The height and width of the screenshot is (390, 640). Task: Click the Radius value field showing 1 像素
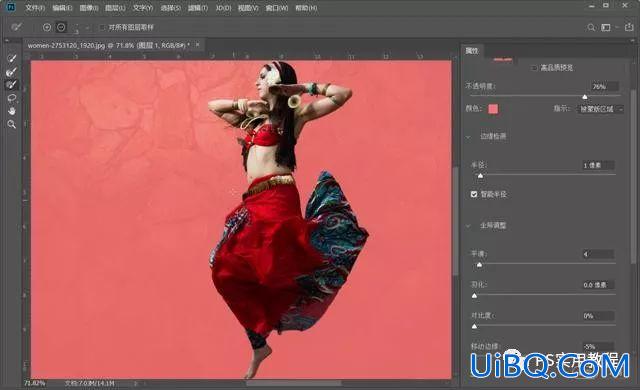(598, 165)
